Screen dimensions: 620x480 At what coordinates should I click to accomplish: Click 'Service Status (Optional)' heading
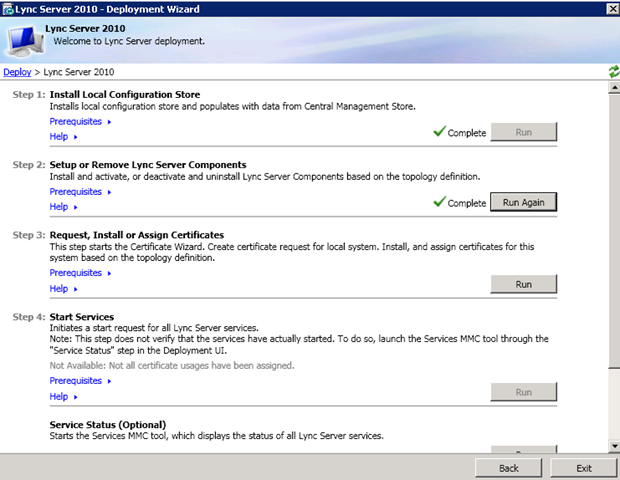[108, 425]
